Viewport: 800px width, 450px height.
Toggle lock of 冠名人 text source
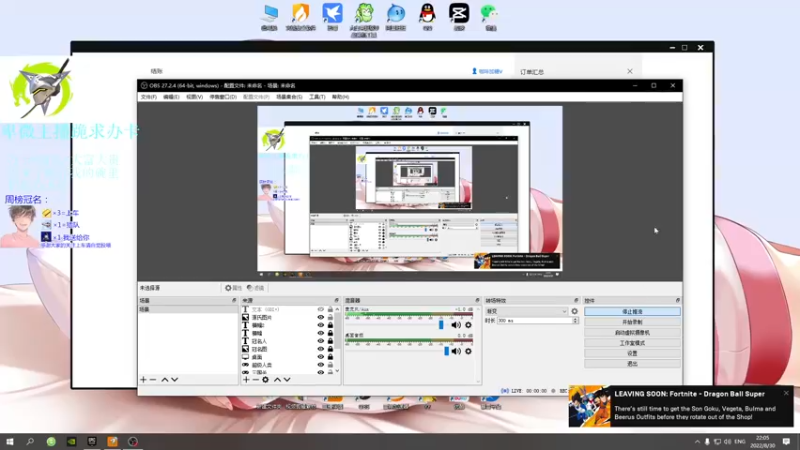click(x=330, y=341)
